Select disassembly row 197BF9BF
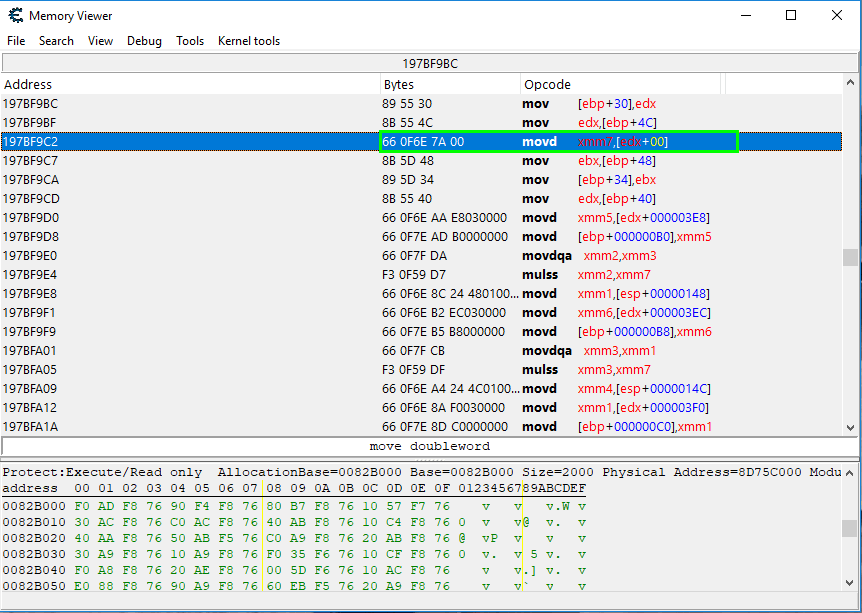The image size is (862, 613). (421, 123)
